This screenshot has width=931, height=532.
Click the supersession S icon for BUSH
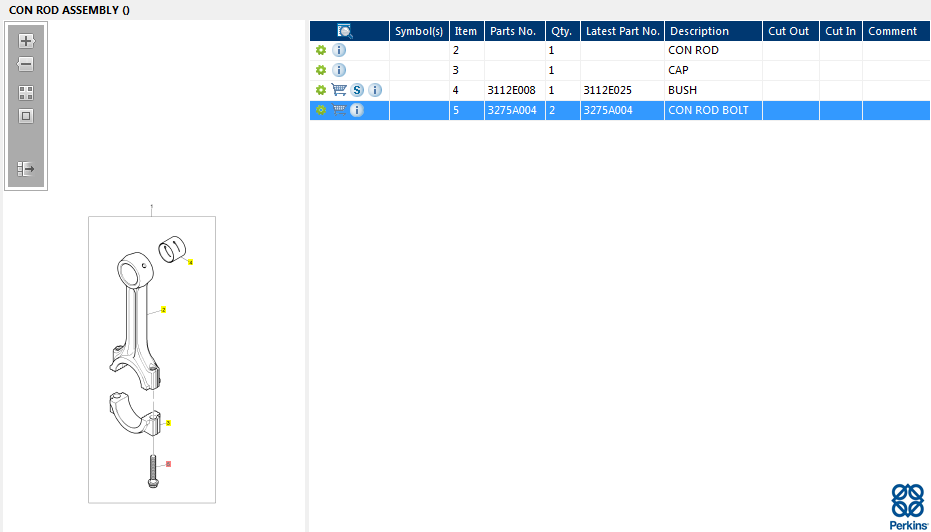click(357, 90)
